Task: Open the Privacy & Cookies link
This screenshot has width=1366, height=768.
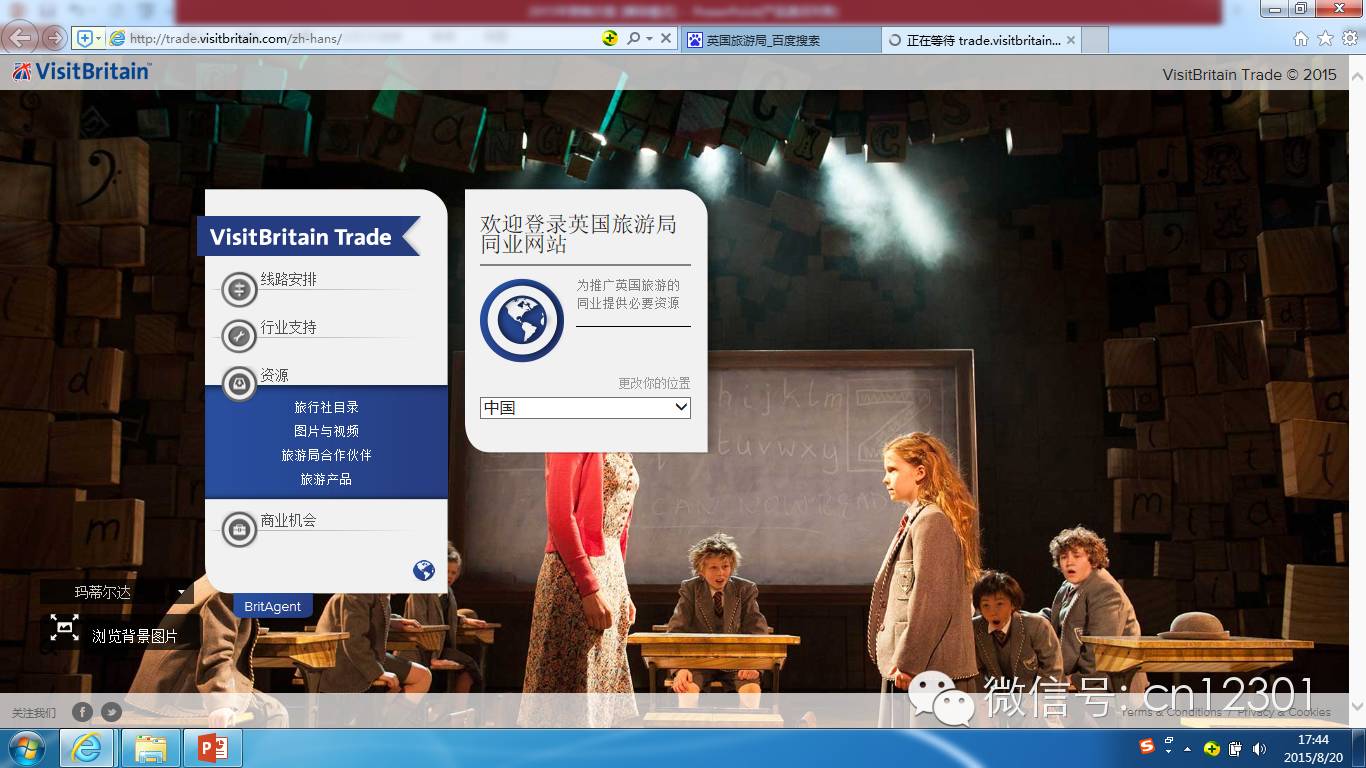Action: pyautogui.click(x=1284, y=712)
